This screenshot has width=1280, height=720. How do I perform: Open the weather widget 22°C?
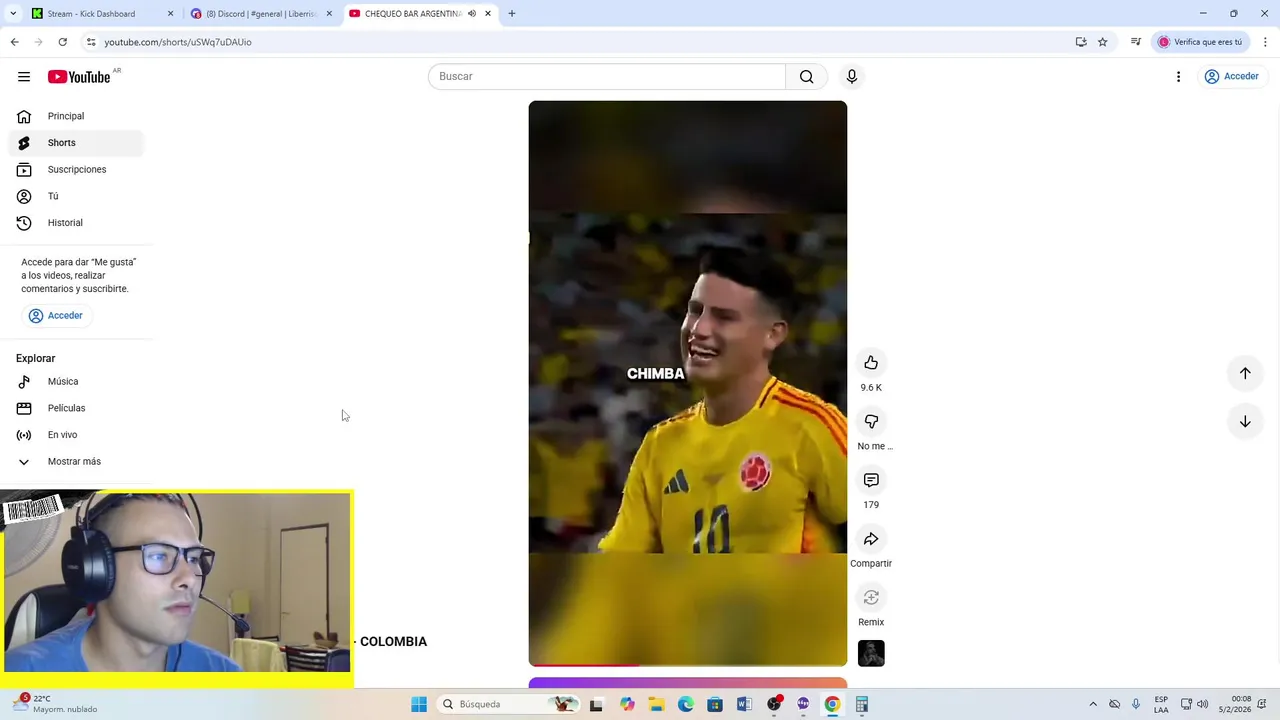pos(56,704)
